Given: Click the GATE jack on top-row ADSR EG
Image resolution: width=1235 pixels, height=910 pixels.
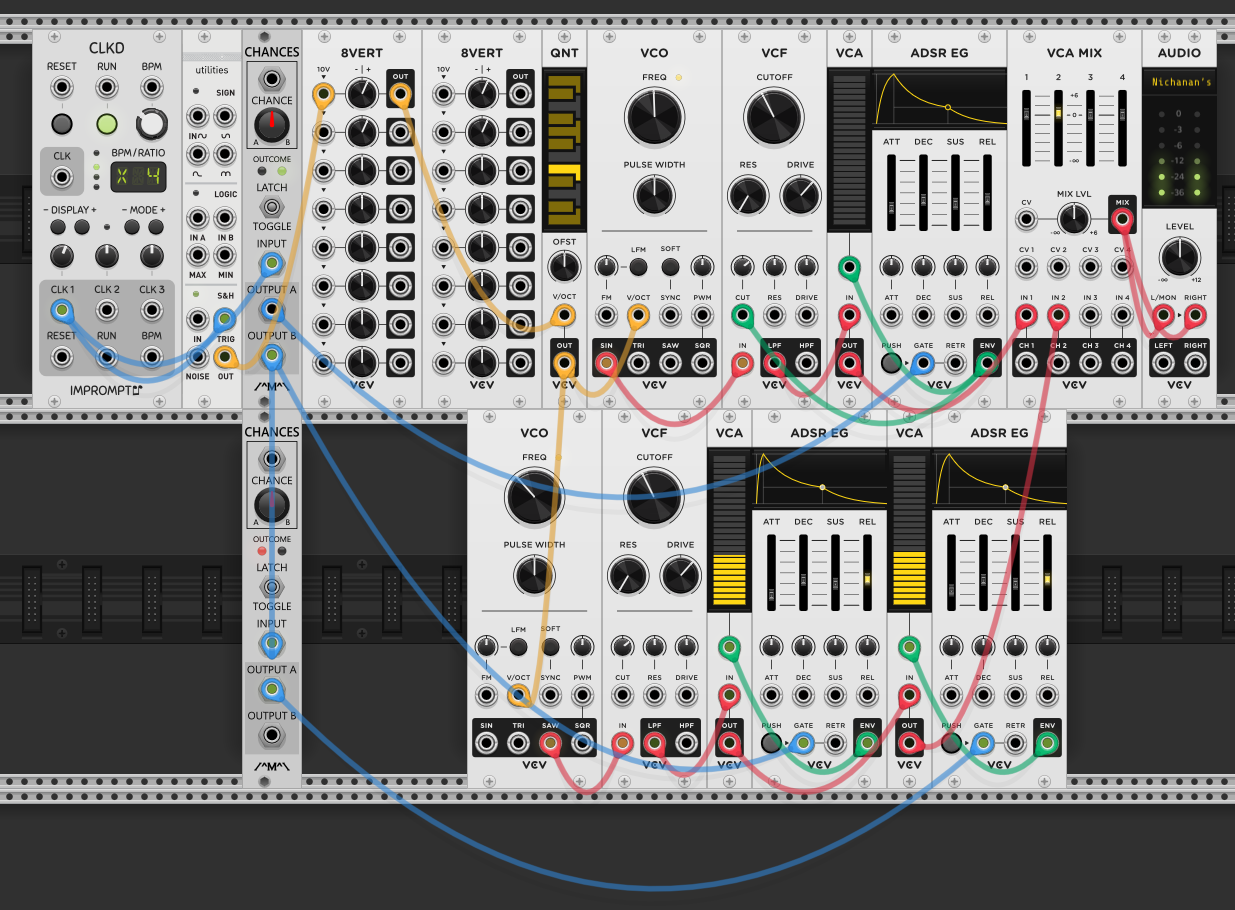Looking at the screenshot, I should tap(923, 362).
